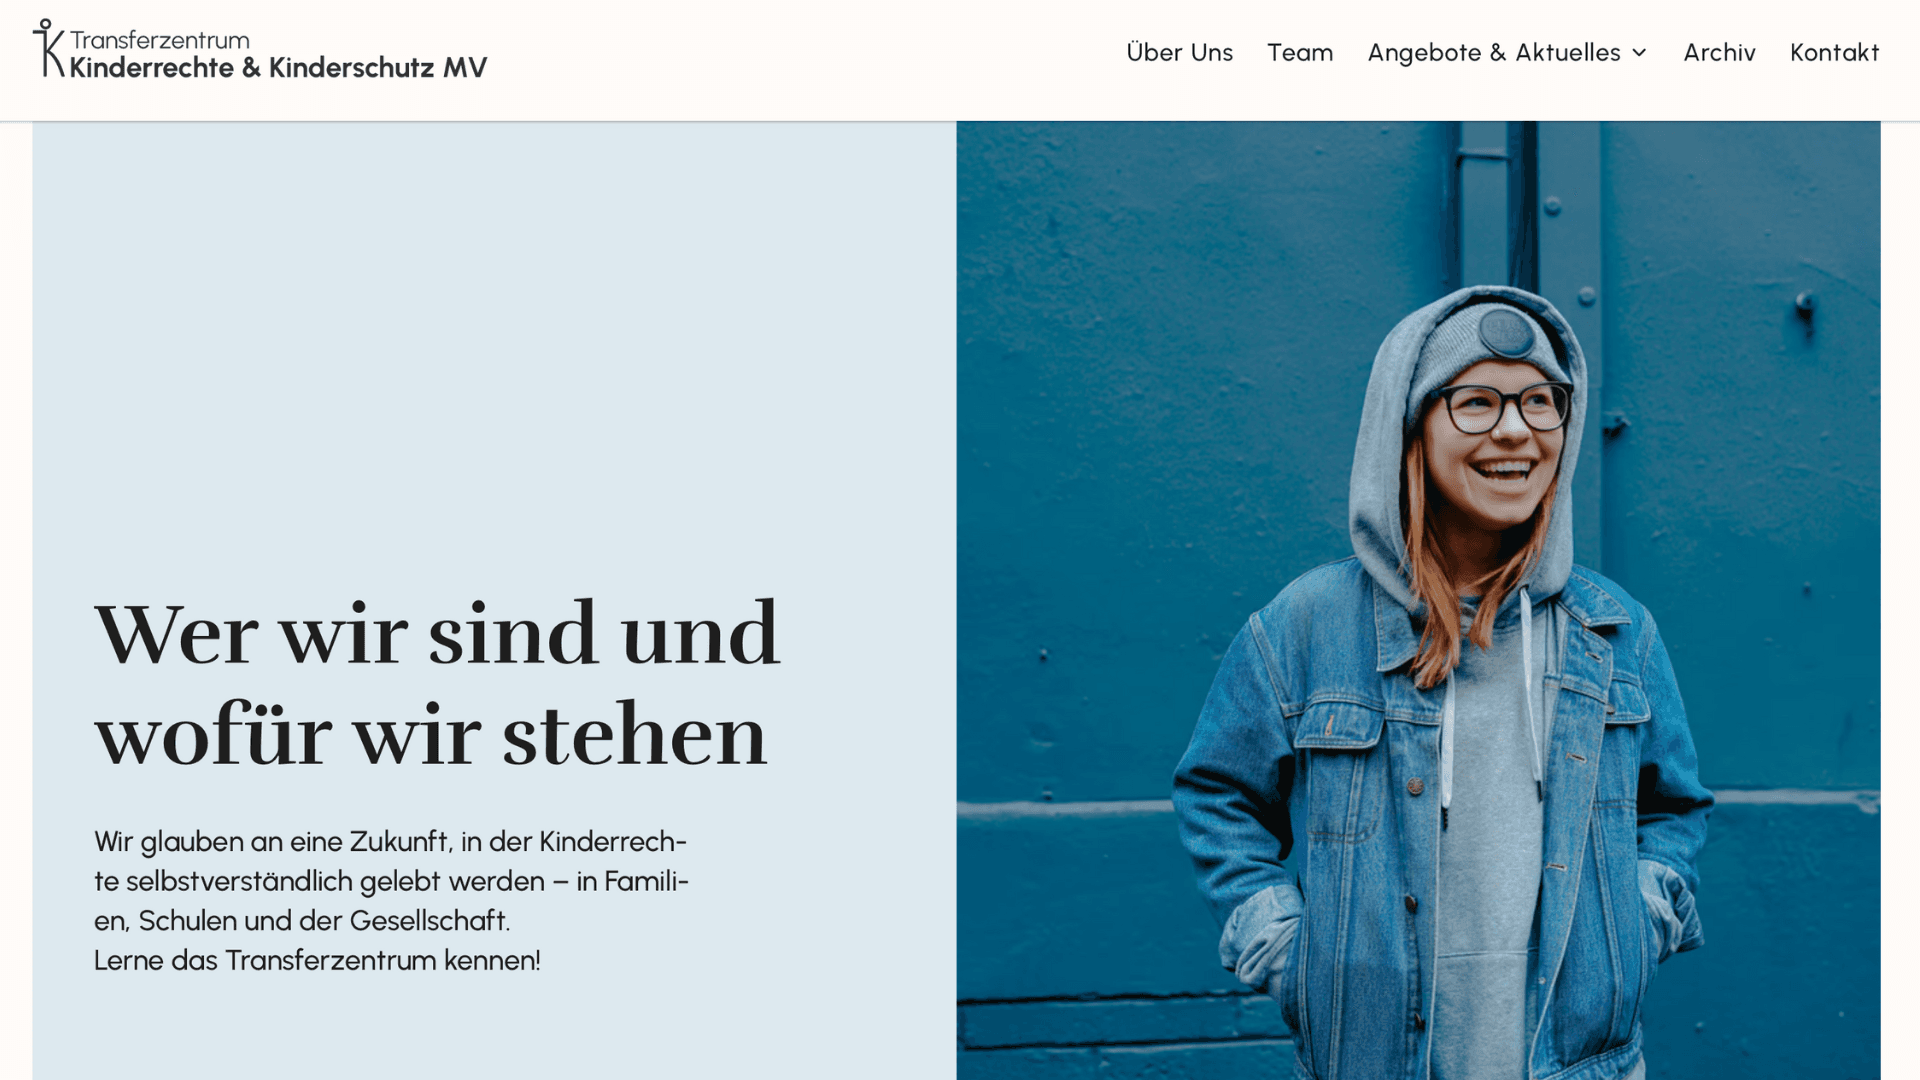The height and width of the screenshot is (1080, 1920).
Task: Click the ampersand in the site logo
Action: (251, 67)
